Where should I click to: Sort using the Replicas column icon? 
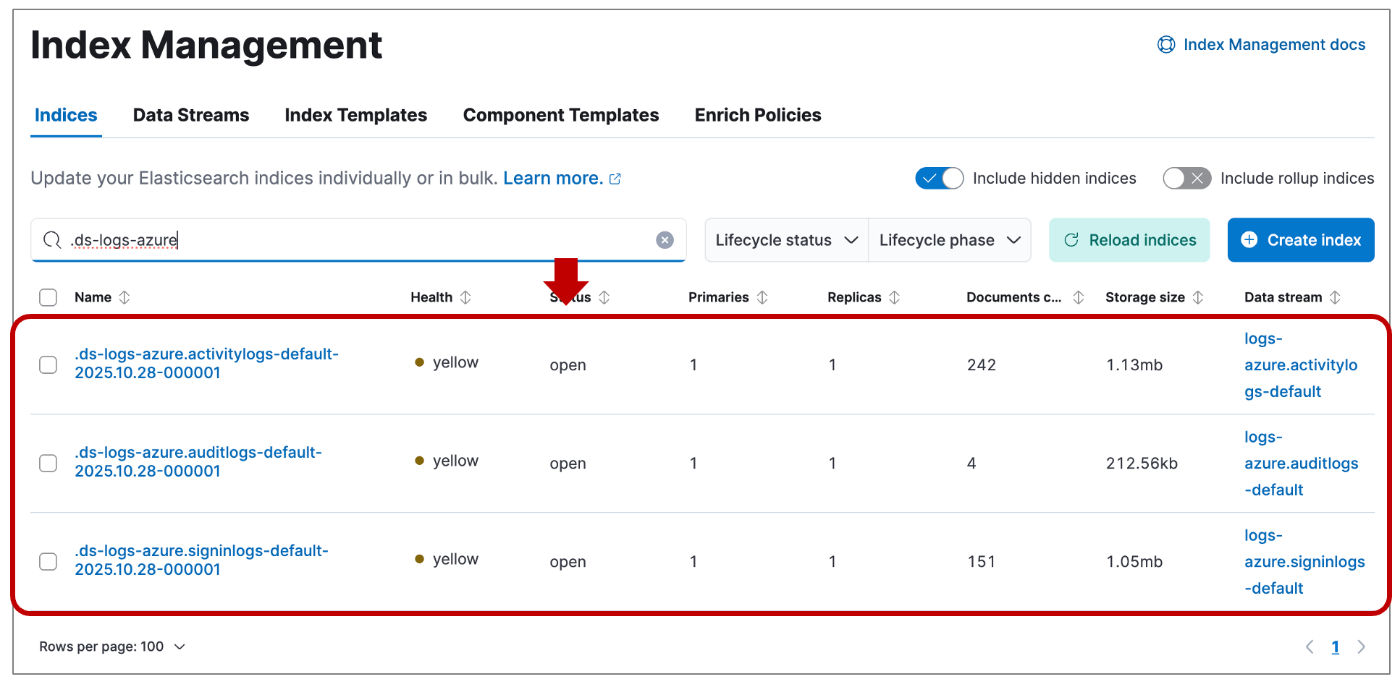coord(894,297)
